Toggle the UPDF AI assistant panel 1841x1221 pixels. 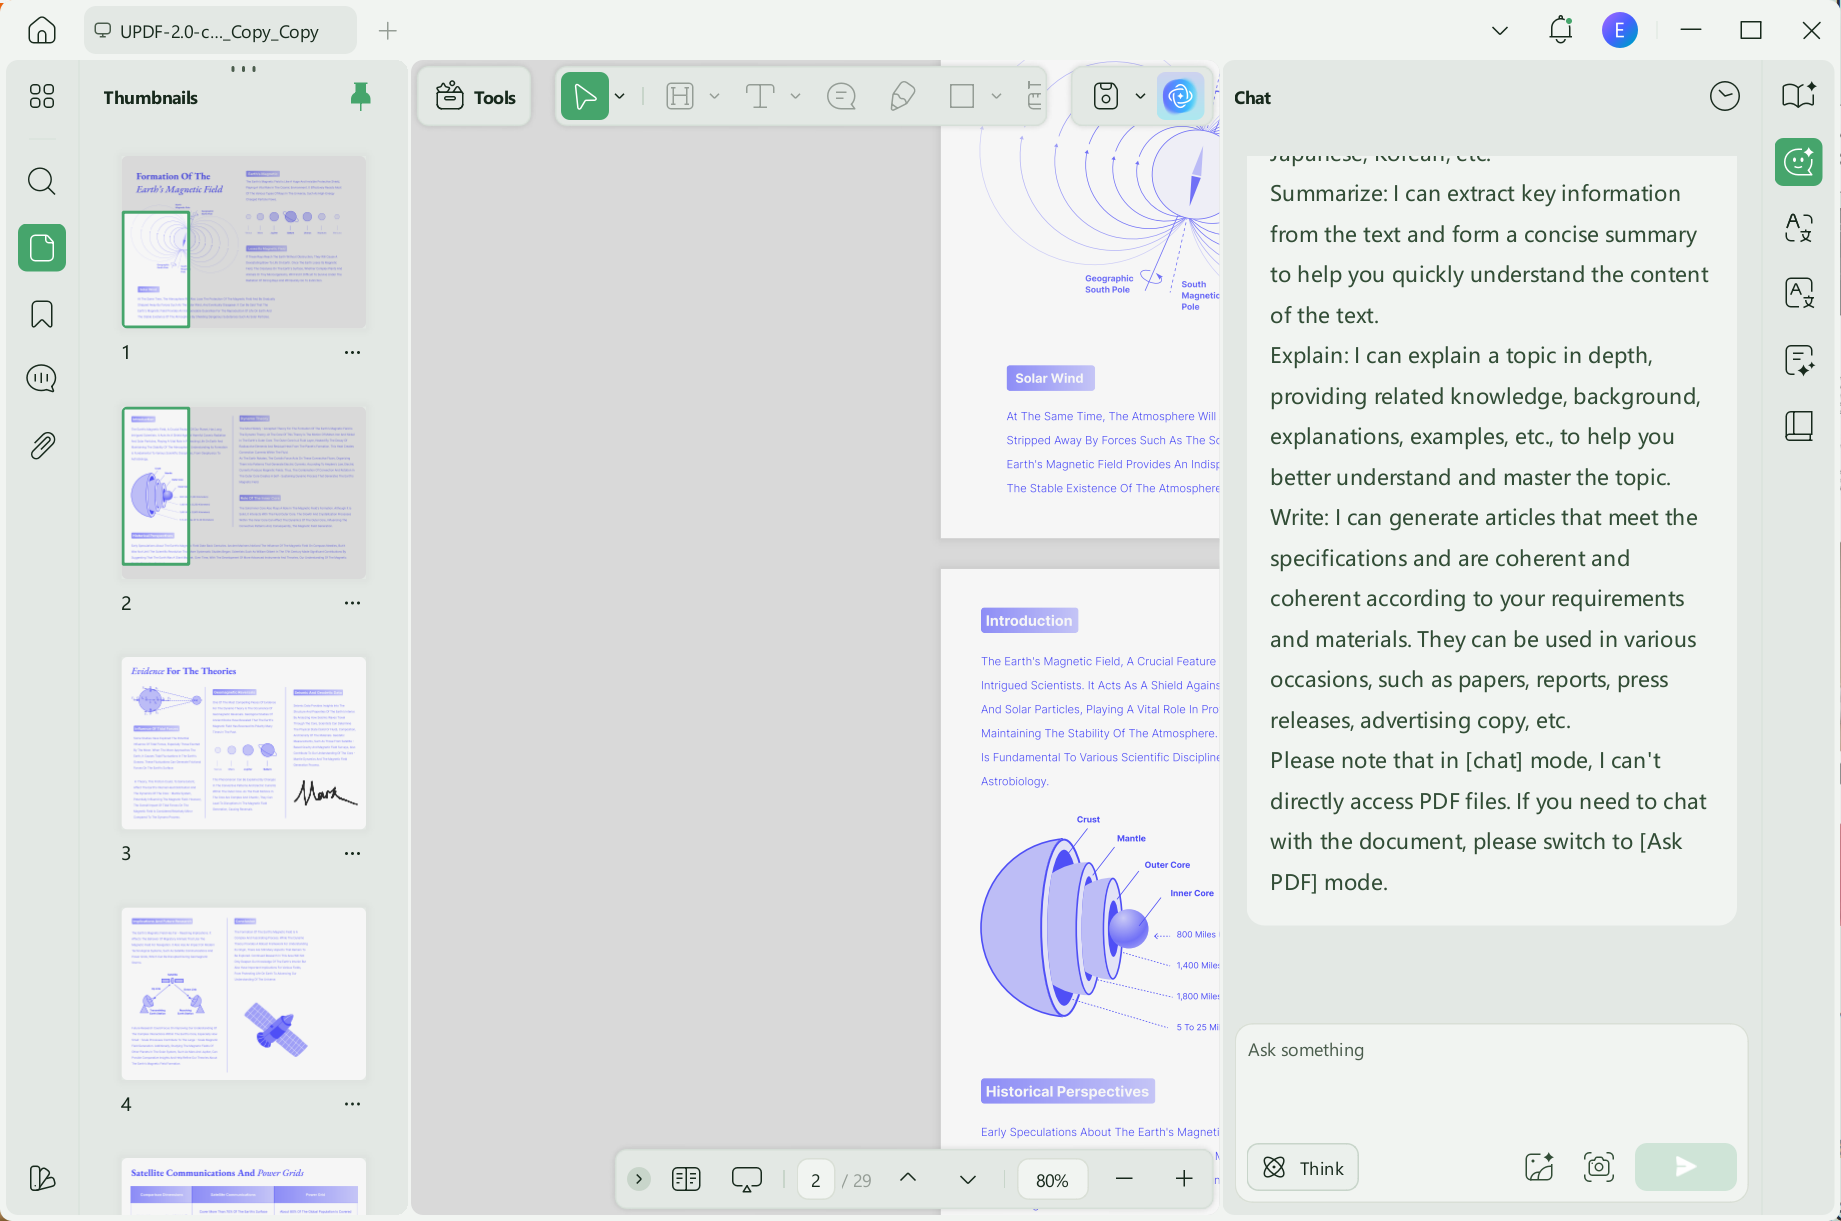pyautogui.click(x=1181, y=96)
